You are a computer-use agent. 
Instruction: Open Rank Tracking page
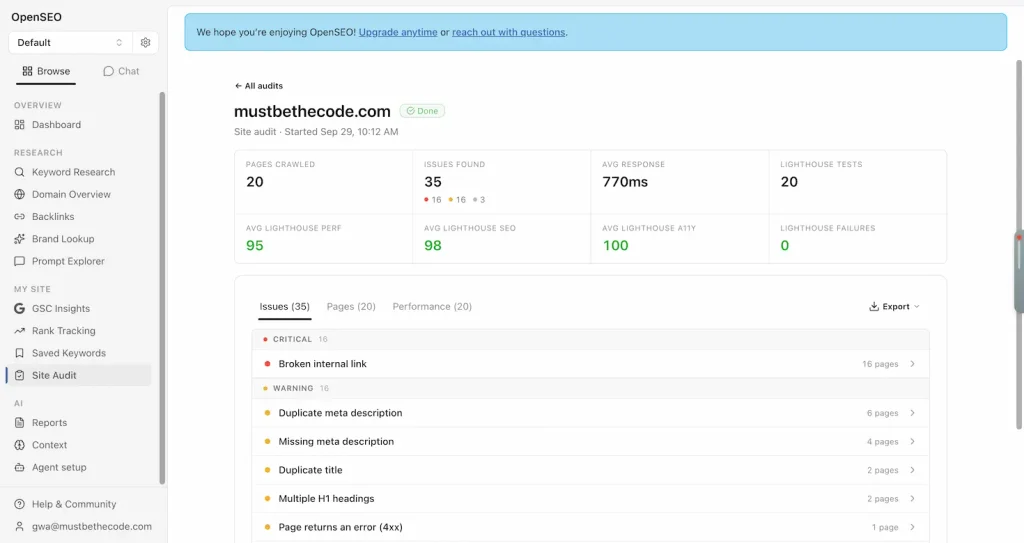pyautogui.click(x=63, y=331)
